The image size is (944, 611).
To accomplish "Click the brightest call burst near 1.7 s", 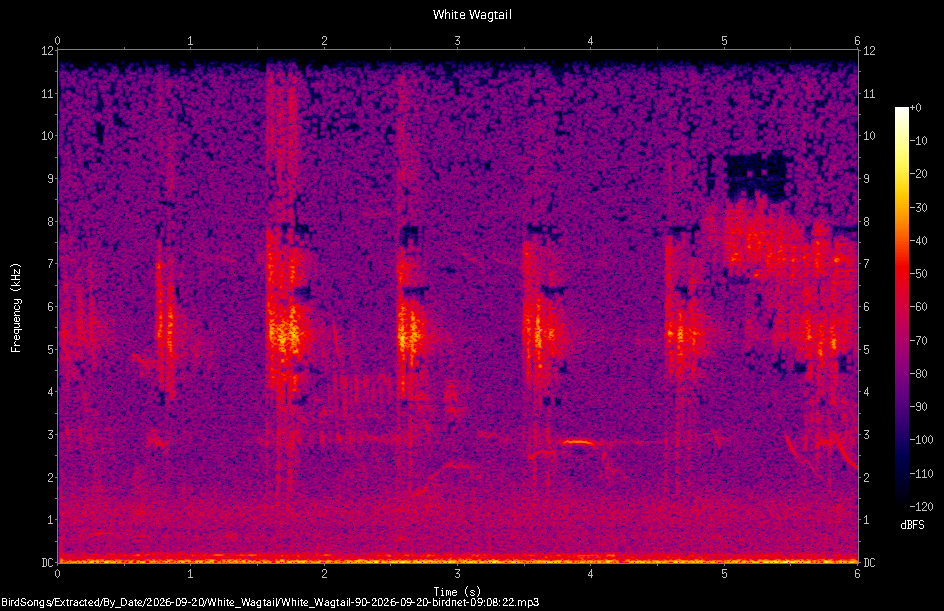I will (285, 330).
